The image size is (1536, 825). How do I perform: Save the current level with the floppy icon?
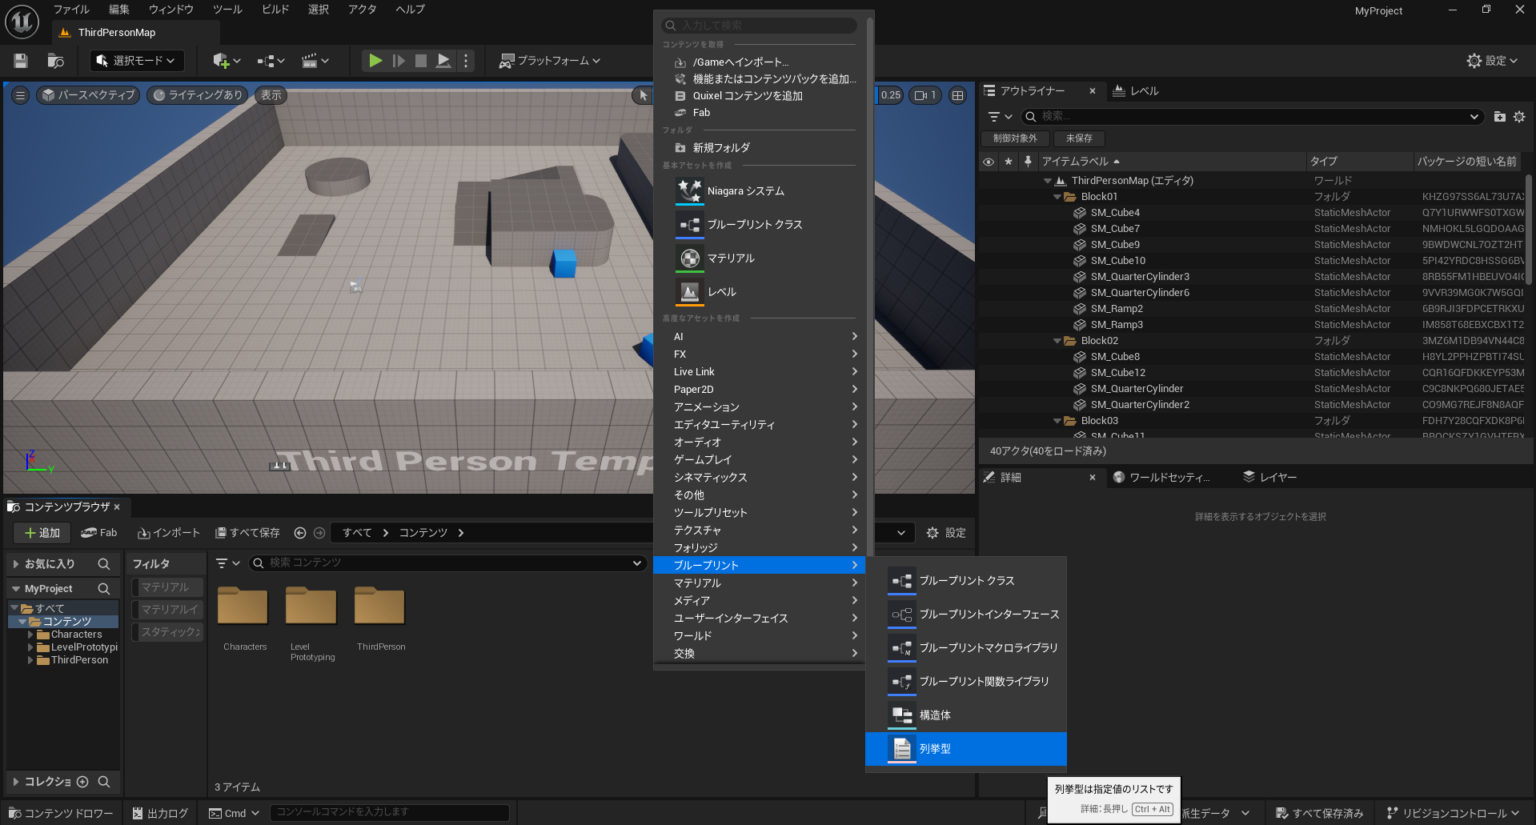[20, 60]
